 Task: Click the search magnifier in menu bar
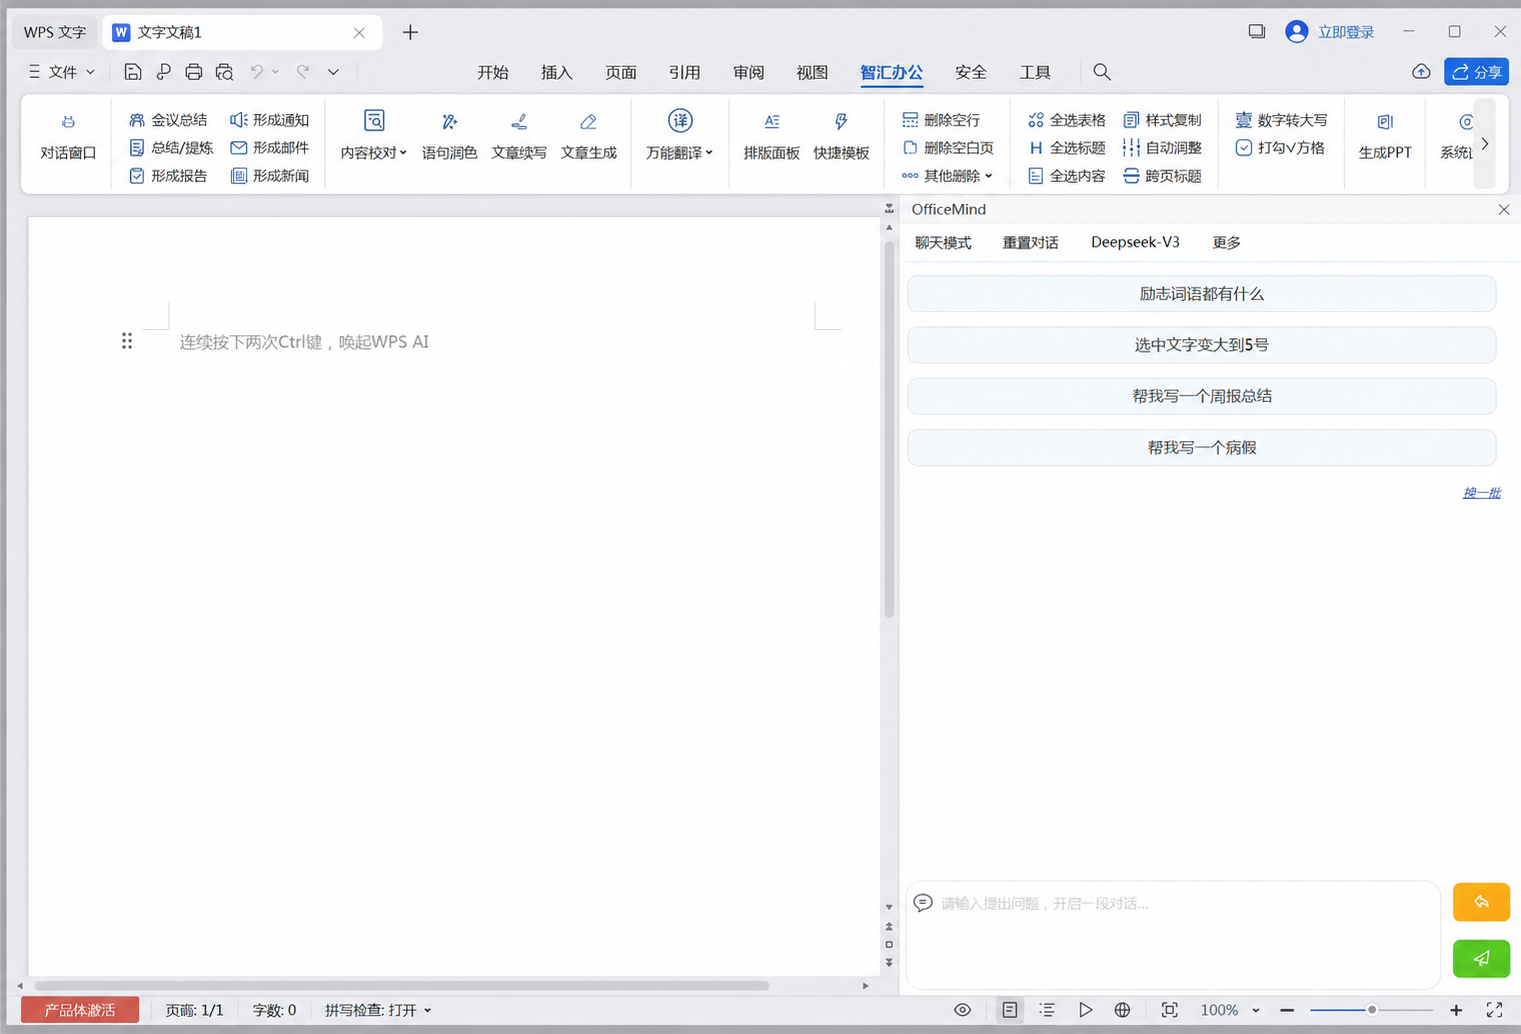1102,72
